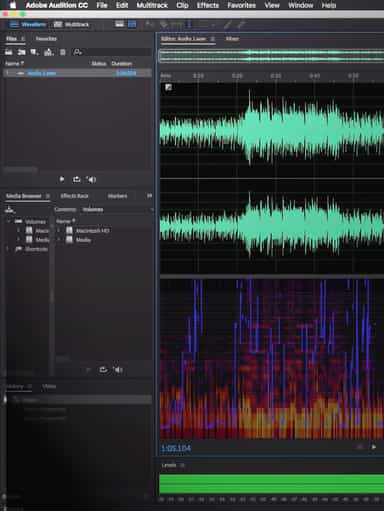Open the Files panel menu icon
The height and width of the screenshot is (511, 384).
[x=23, y=39]
